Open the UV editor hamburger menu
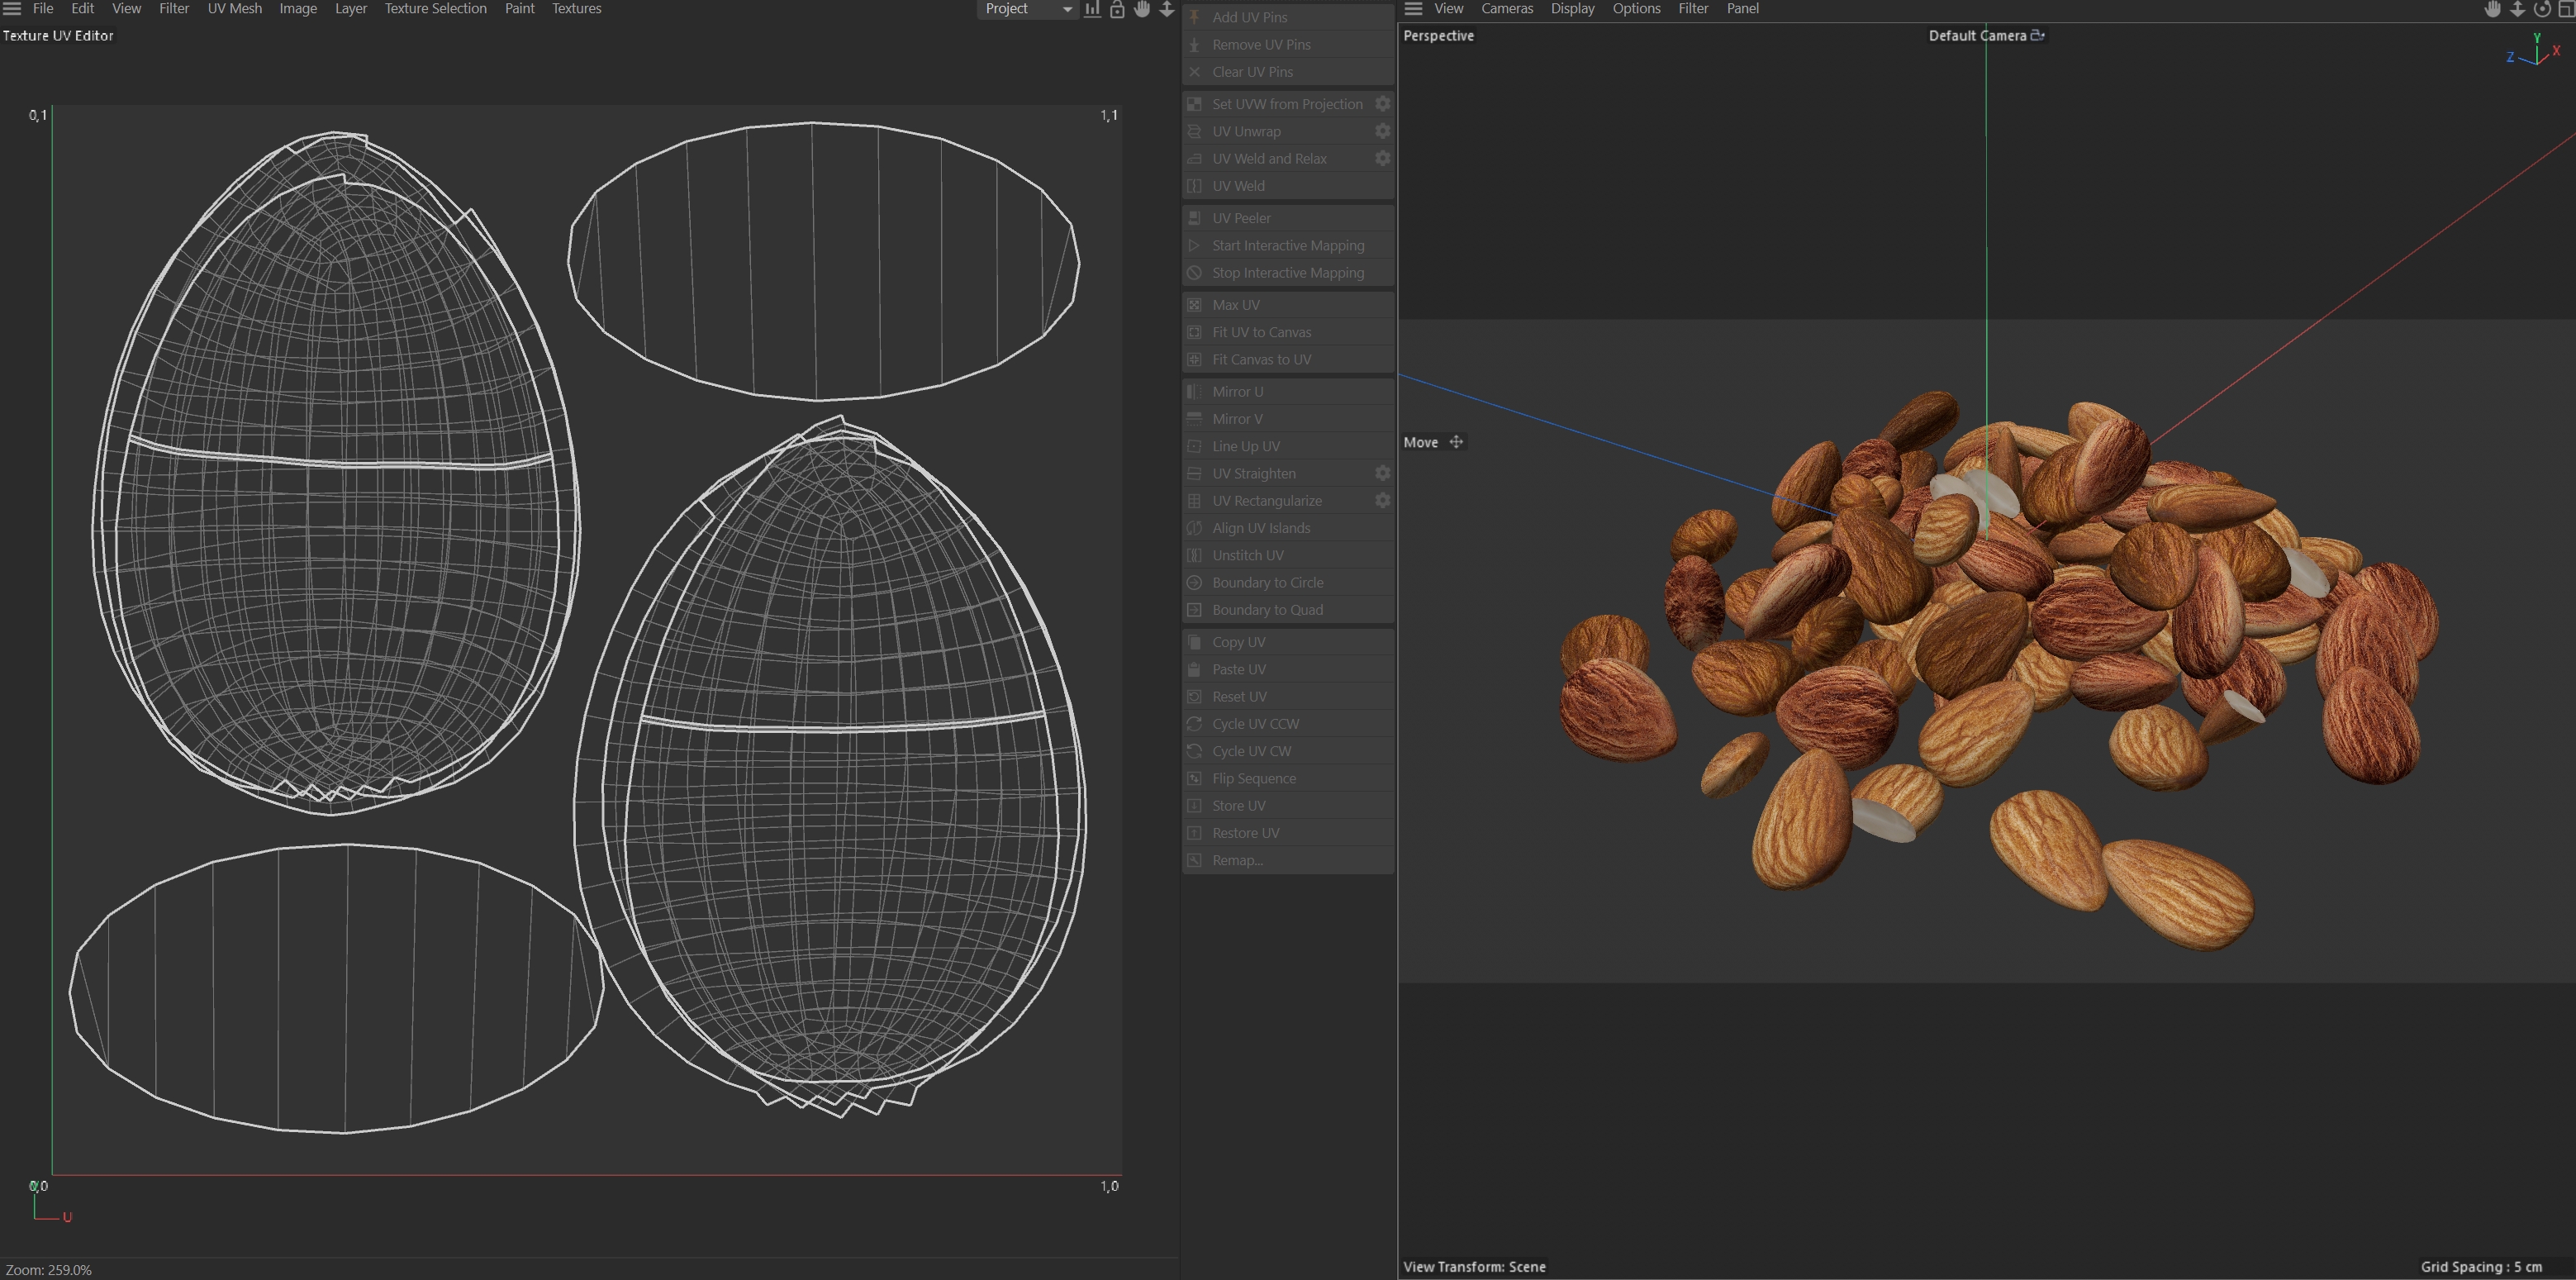This screenshot has width=2576, height=1280. (x=12, y=9)
